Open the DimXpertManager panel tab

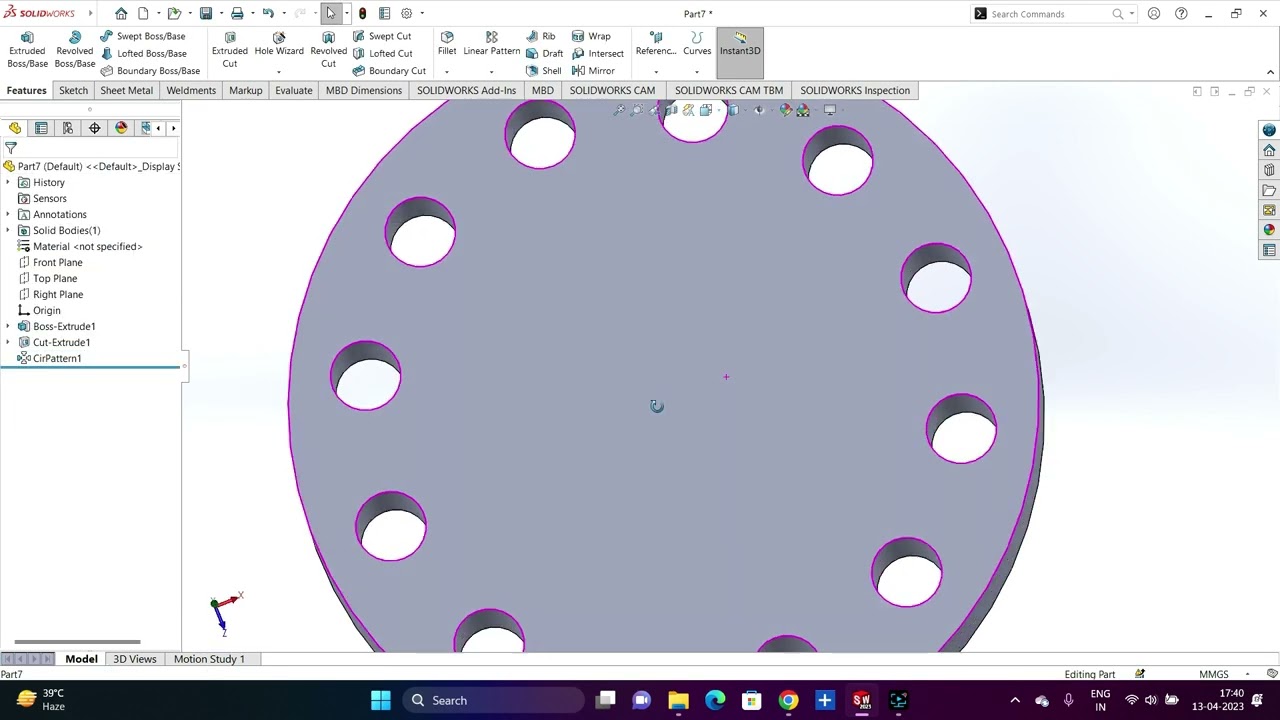tap(94, 128)
